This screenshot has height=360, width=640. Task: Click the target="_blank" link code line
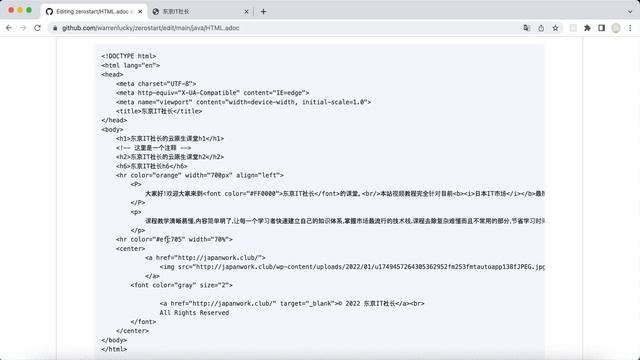click(x=292, y=303)
